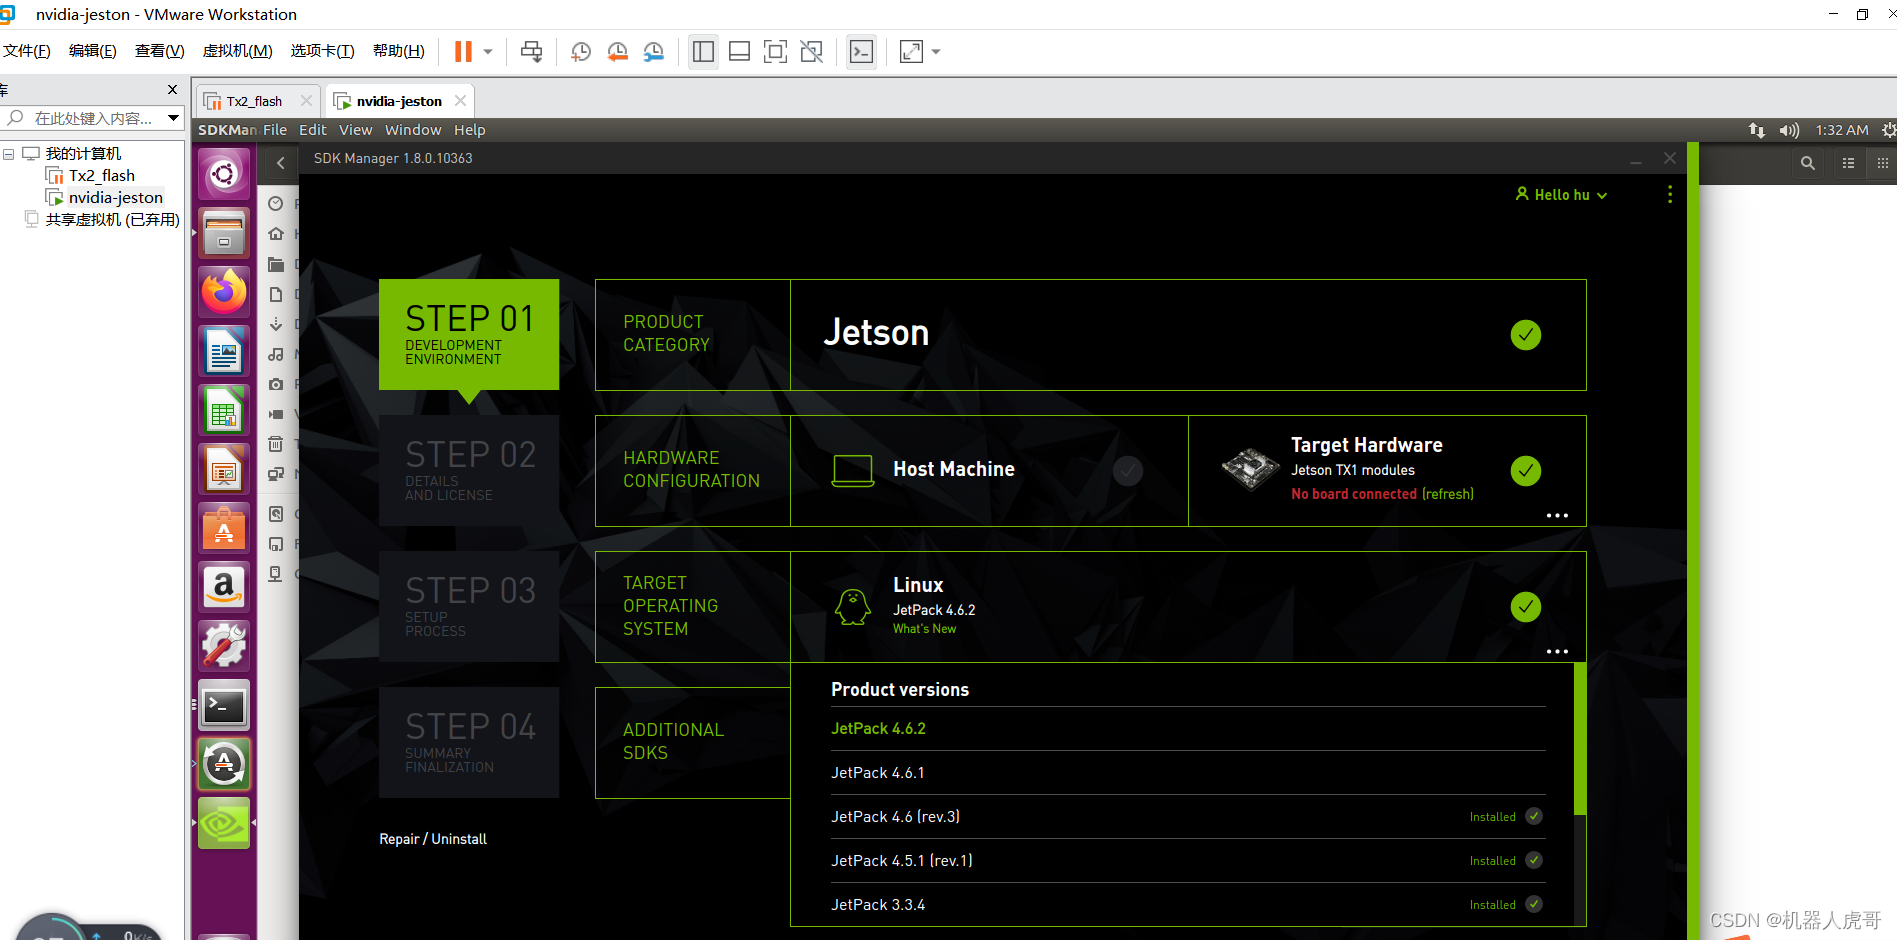Image resolution: width=1897 pixels, height=940 pixels.
Task: Mute the volume icon in Ubuntu top bar
Action: pyautogui.click(x=1789, y=130)
